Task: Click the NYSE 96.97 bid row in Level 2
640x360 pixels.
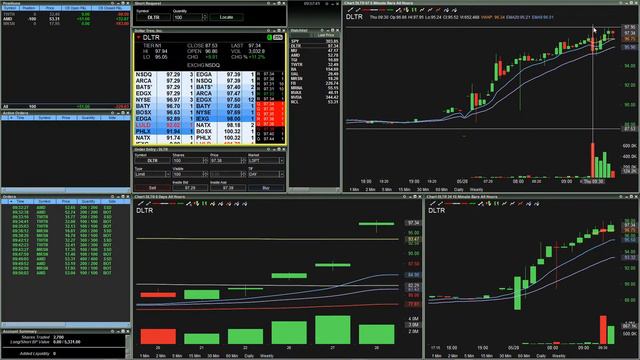Action: click(164, 100)
